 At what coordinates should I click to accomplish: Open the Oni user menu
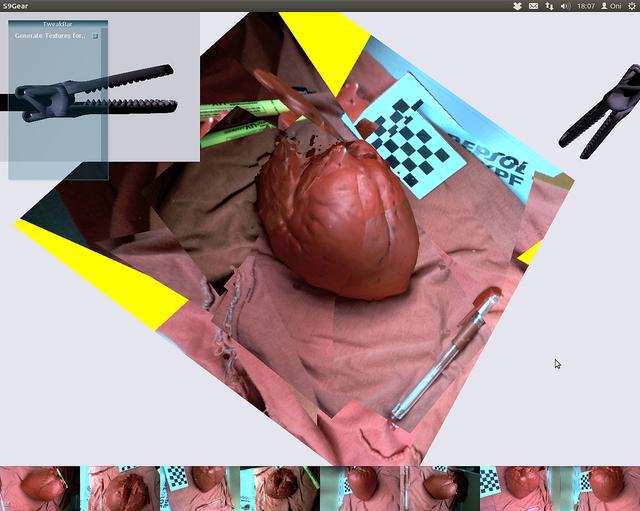click(611, 6)
